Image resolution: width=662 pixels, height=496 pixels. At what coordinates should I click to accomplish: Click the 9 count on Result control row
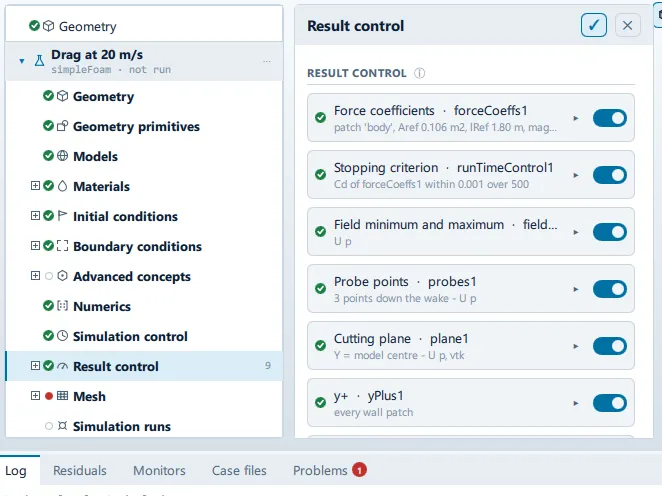268,366
